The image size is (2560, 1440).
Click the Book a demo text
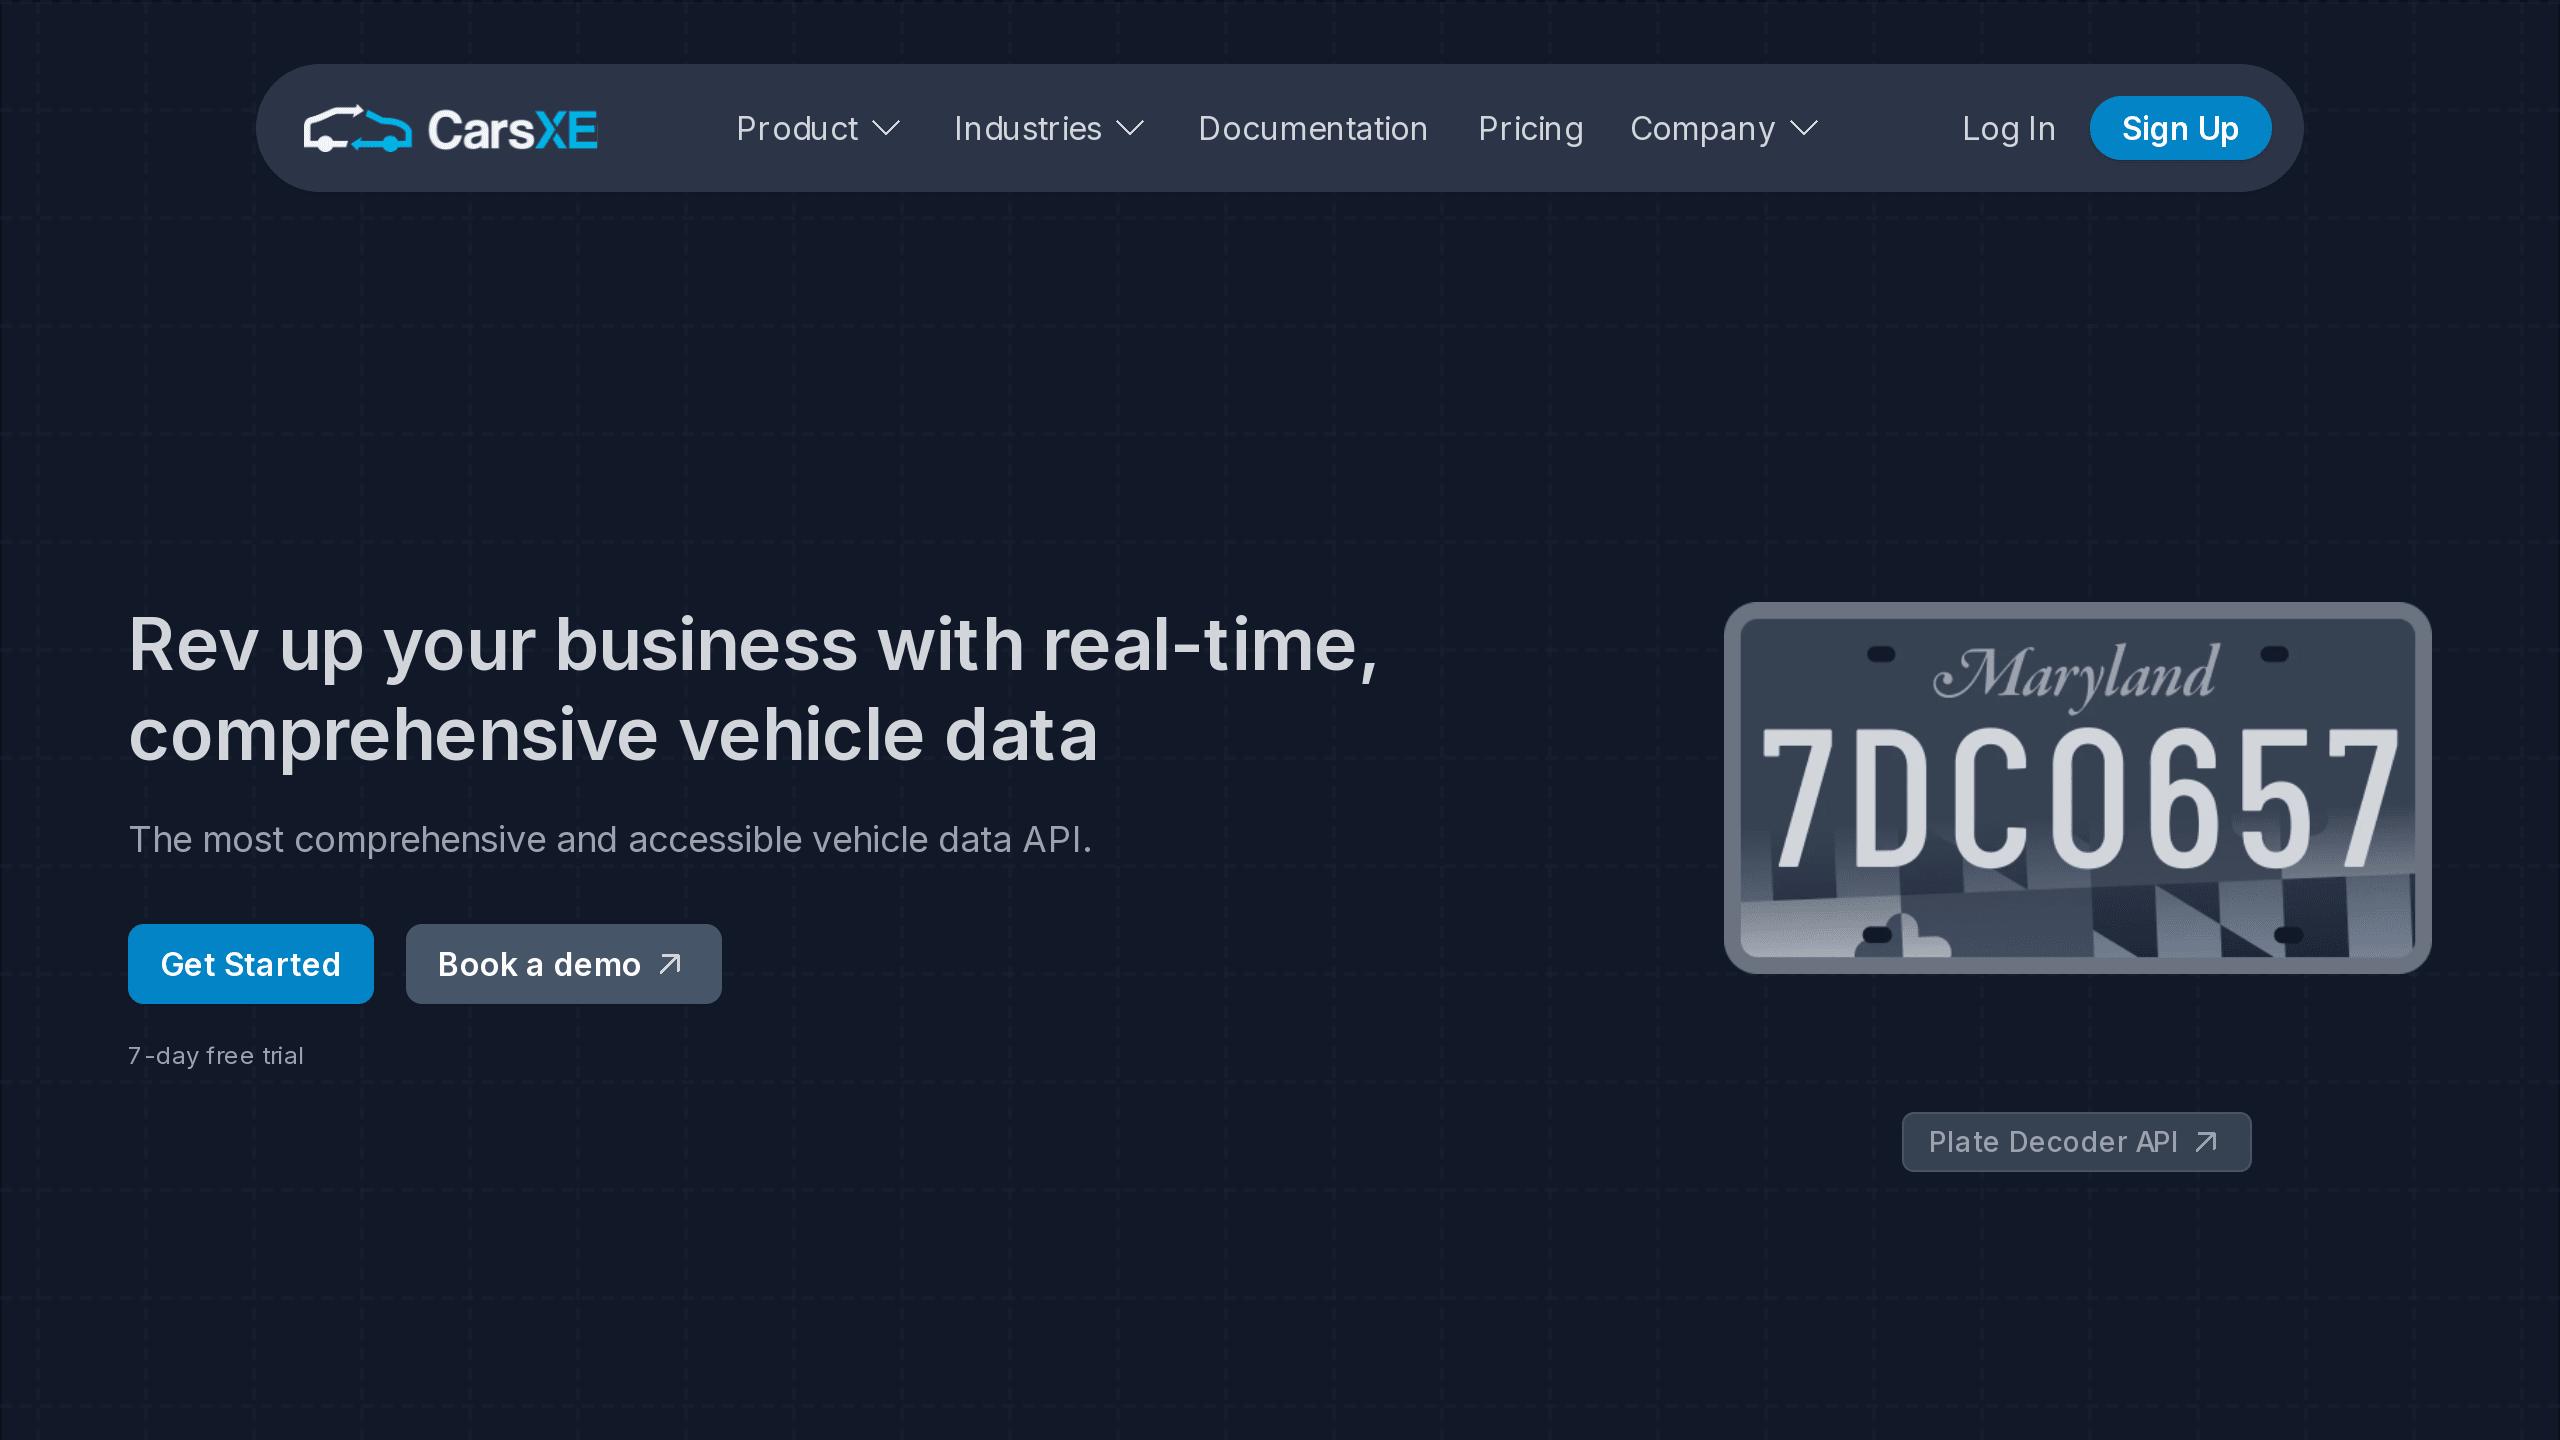pyautogui.click(x=539, y=964)
